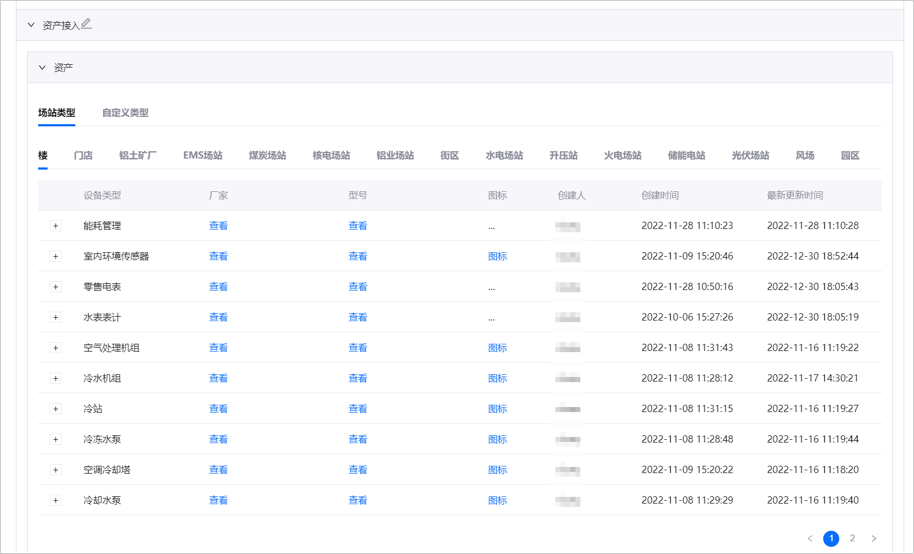Expand the 冷却水泵 row

(x=56, y=501)
